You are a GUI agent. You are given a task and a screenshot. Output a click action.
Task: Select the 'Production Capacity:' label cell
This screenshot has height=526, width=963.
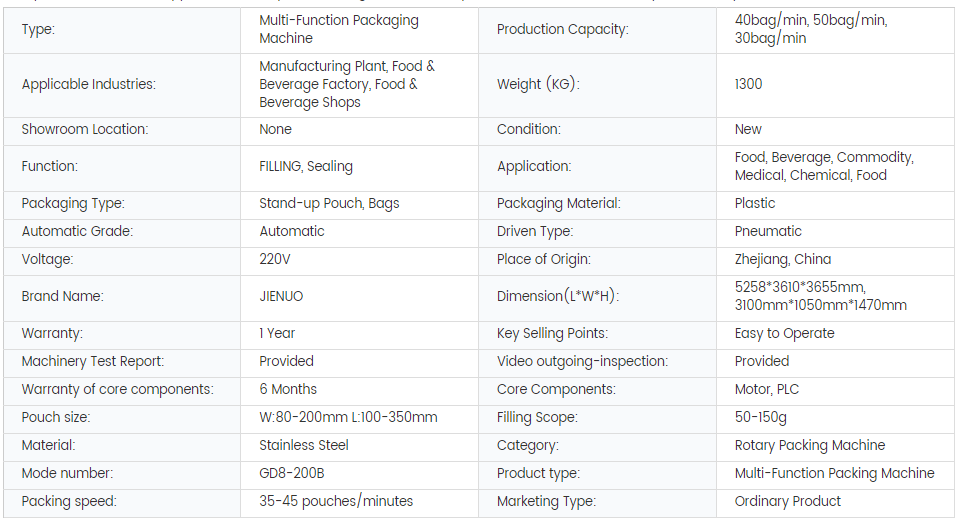(x=562, y=29)
